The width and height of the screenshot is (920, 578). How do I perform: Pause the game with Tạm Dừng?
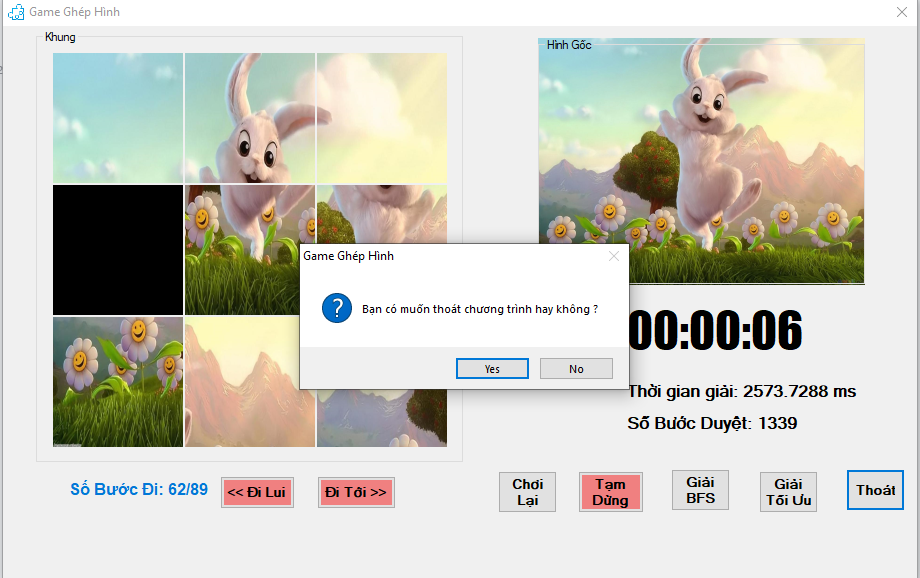(x=610, y=492)
